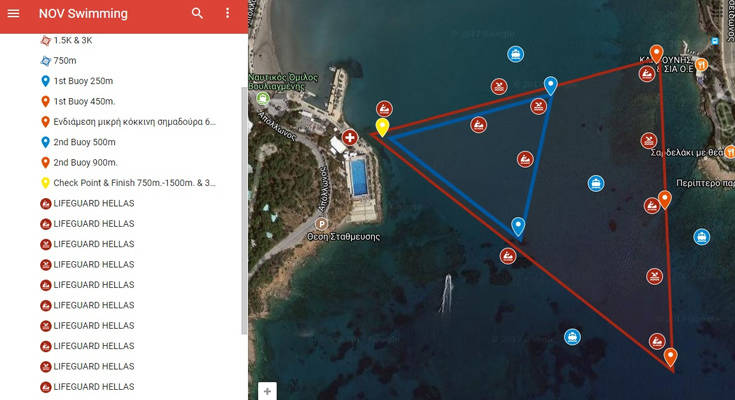Zoom in with the plus button
This screenshot has width=735, height=400.
(267, 391)
